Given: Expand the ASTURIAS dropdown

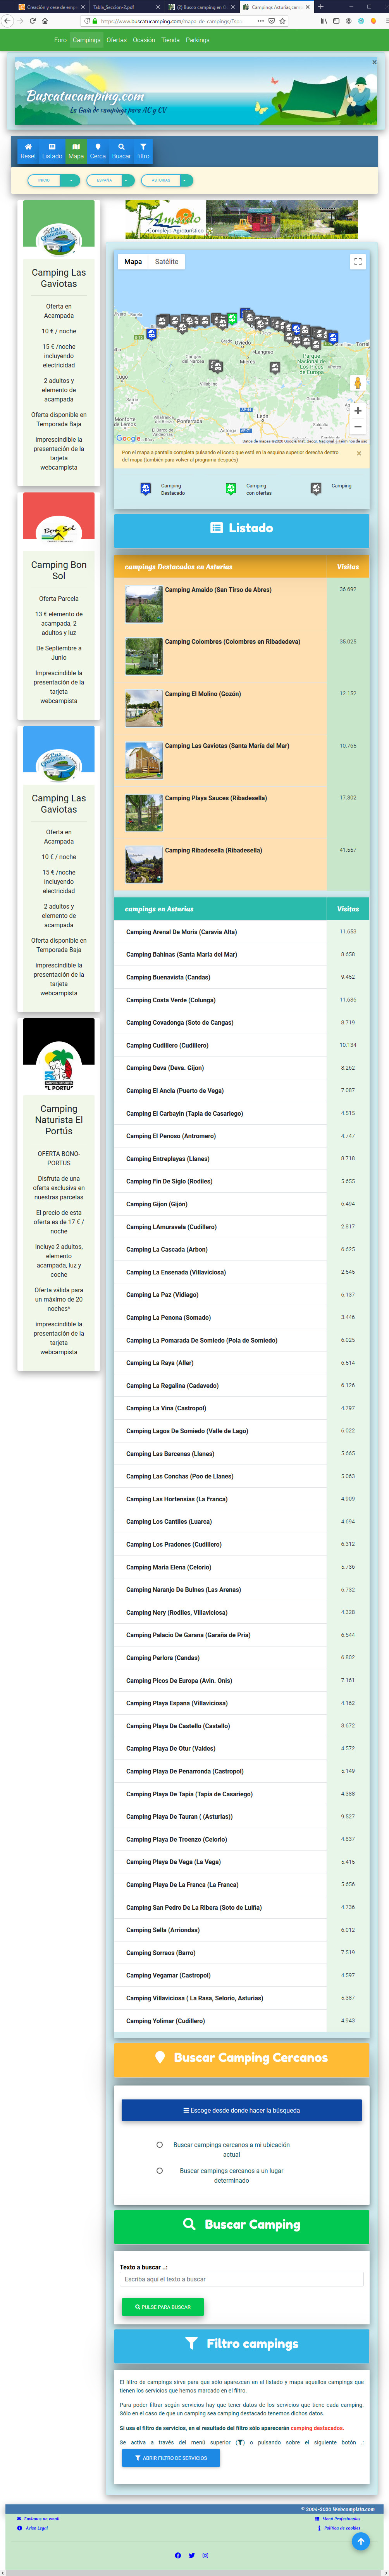Looking at the screenshot, I should (167, 181).
